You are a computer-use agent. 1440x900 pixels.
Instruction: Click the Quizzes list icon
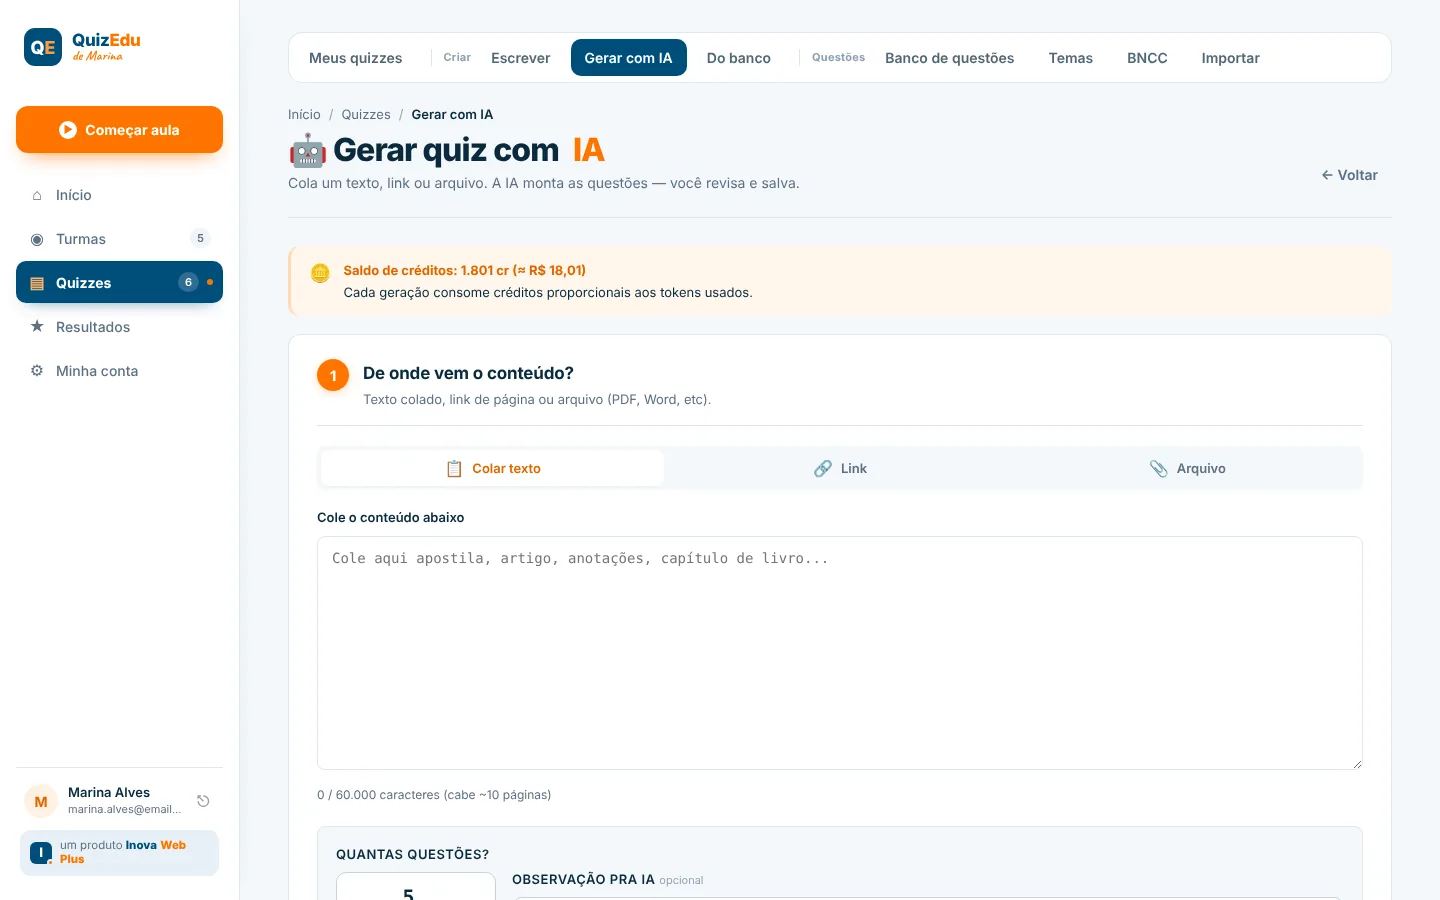tap(37, 283)
